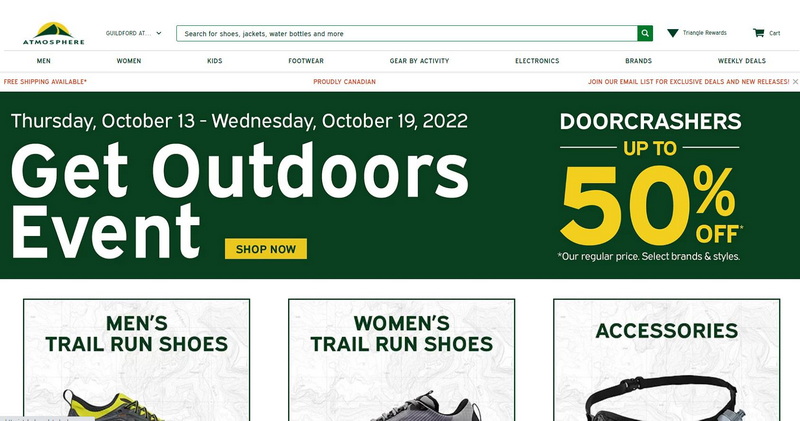Open the Men menu
The height and width of the screenshot is (421, 800).
coord(44,61)
